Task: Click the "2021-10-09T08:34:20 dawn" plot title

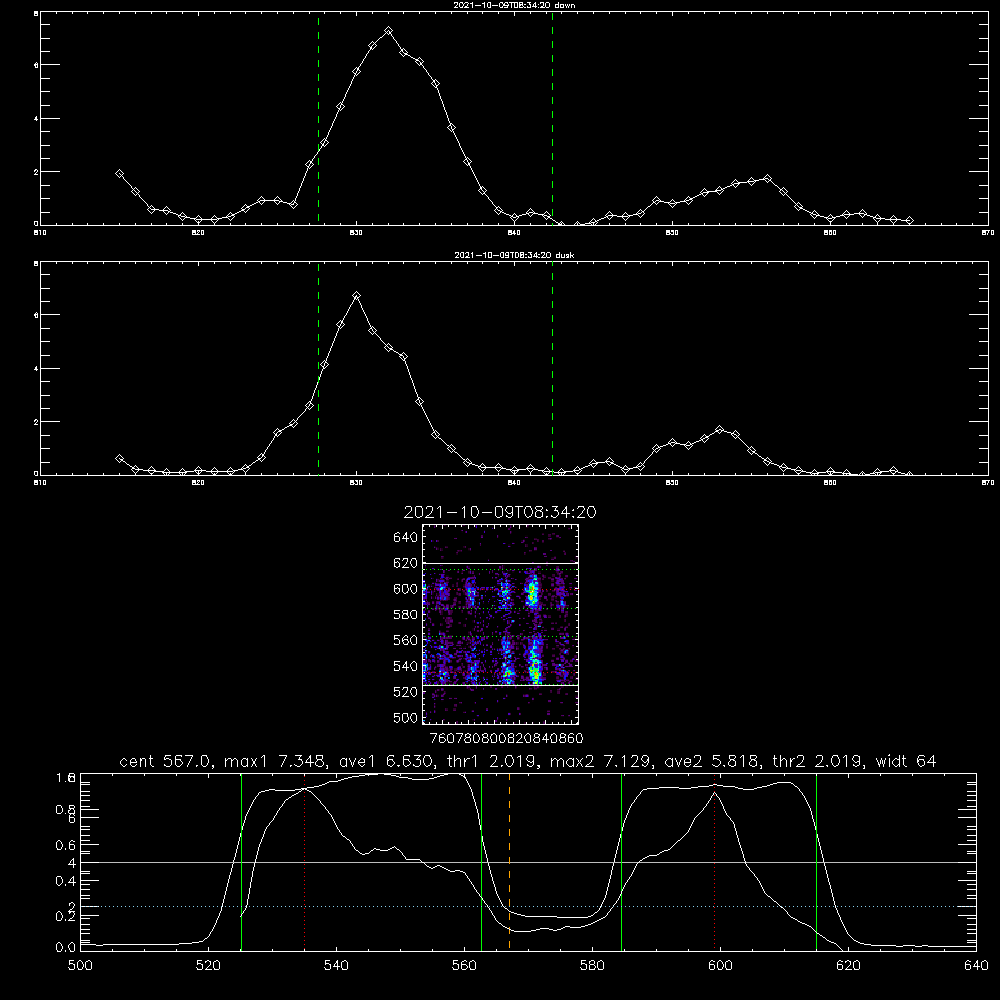Action: tap(514, 5)
